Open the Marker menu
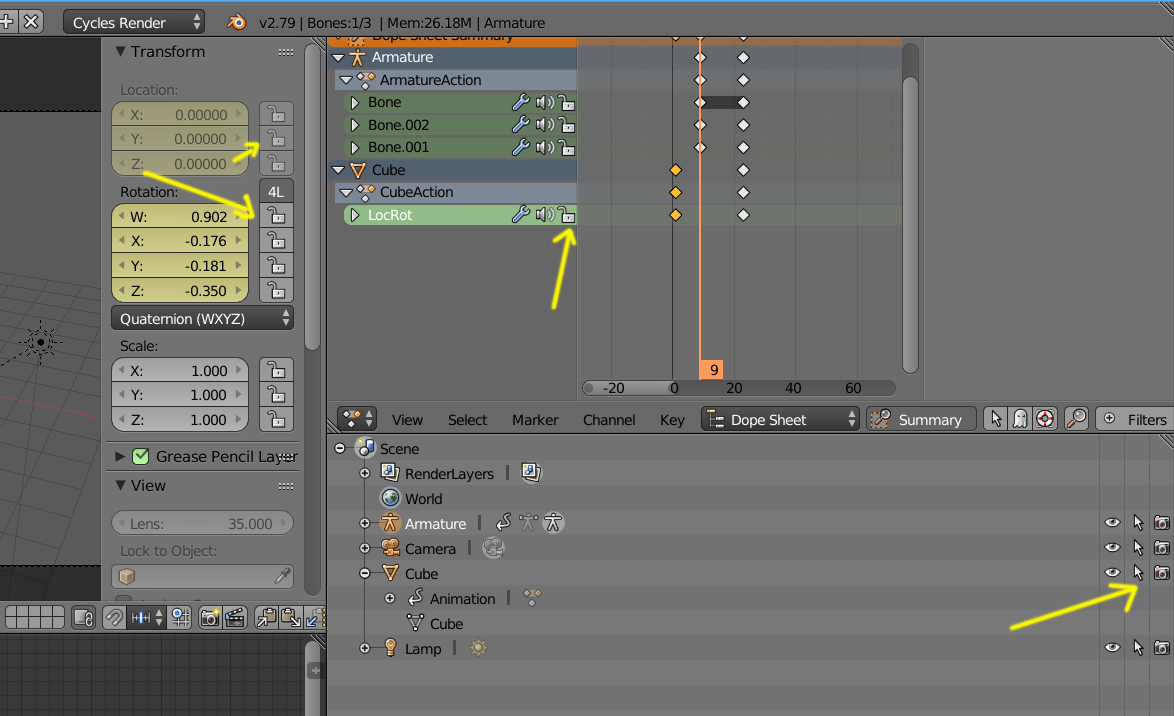Viewport: 1174px width, 716px height. tap(535, 419)
